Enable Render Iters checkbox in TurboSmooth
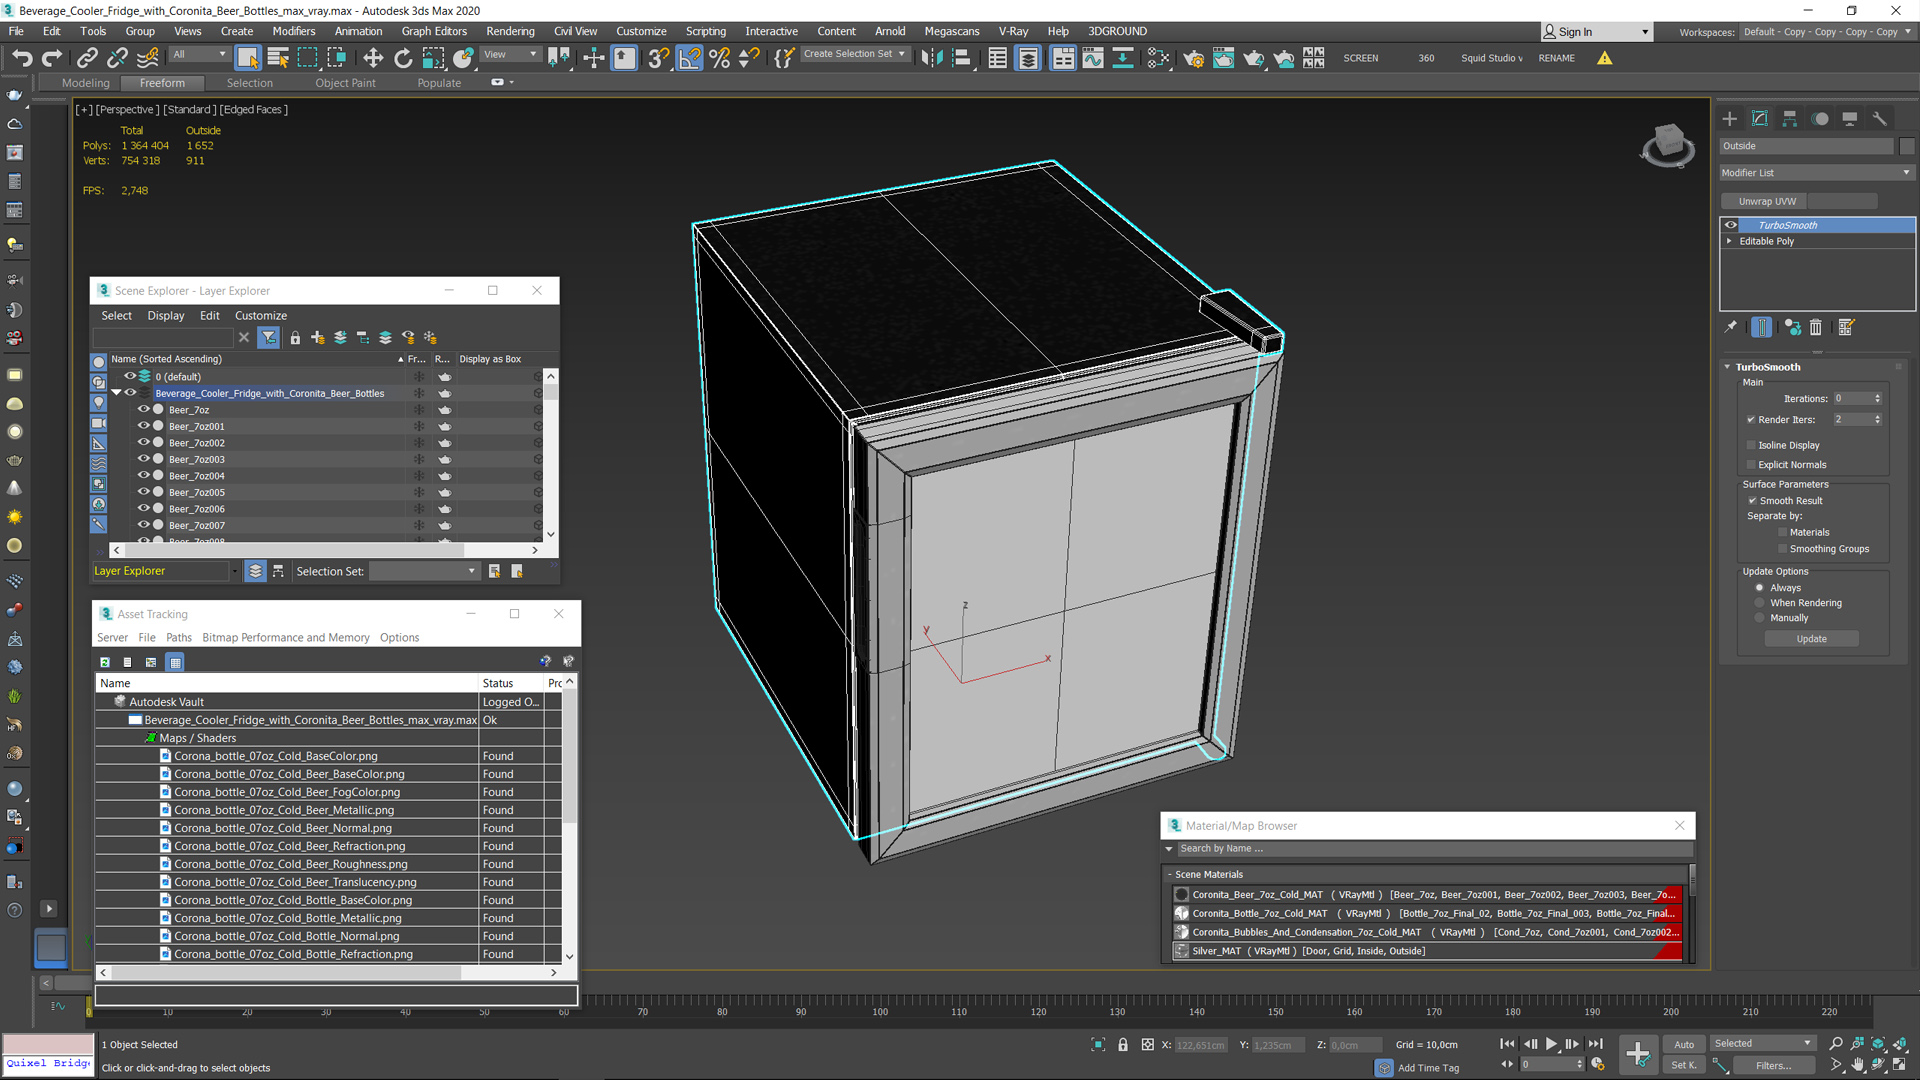Screen dimensions: 1920x1080 coord(1751,419)
